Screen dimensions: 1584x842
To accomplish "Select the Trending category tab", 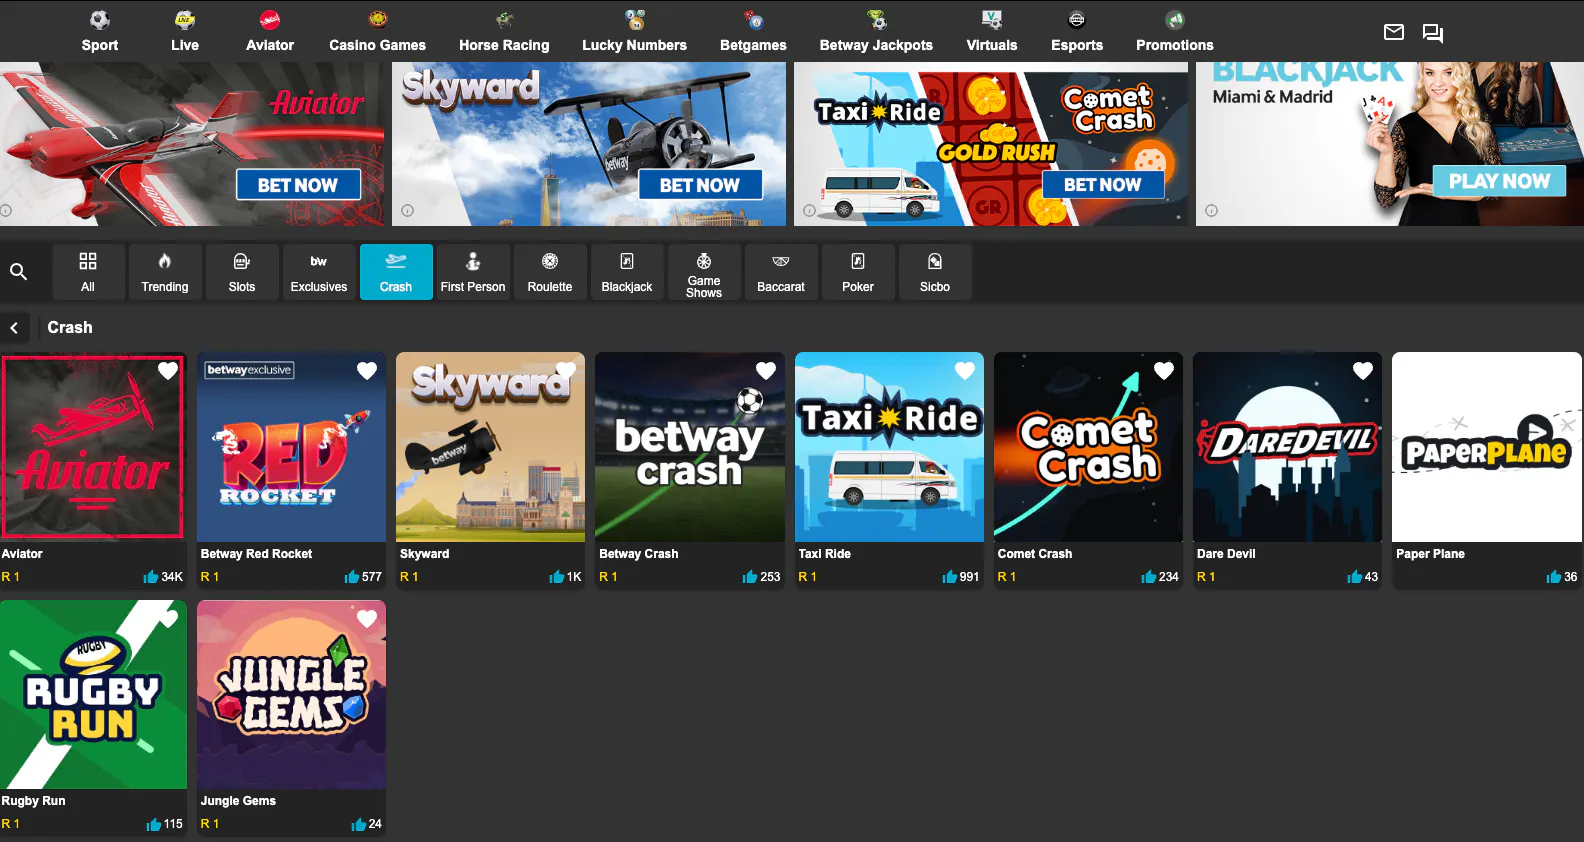I will (x=165, y=272).
